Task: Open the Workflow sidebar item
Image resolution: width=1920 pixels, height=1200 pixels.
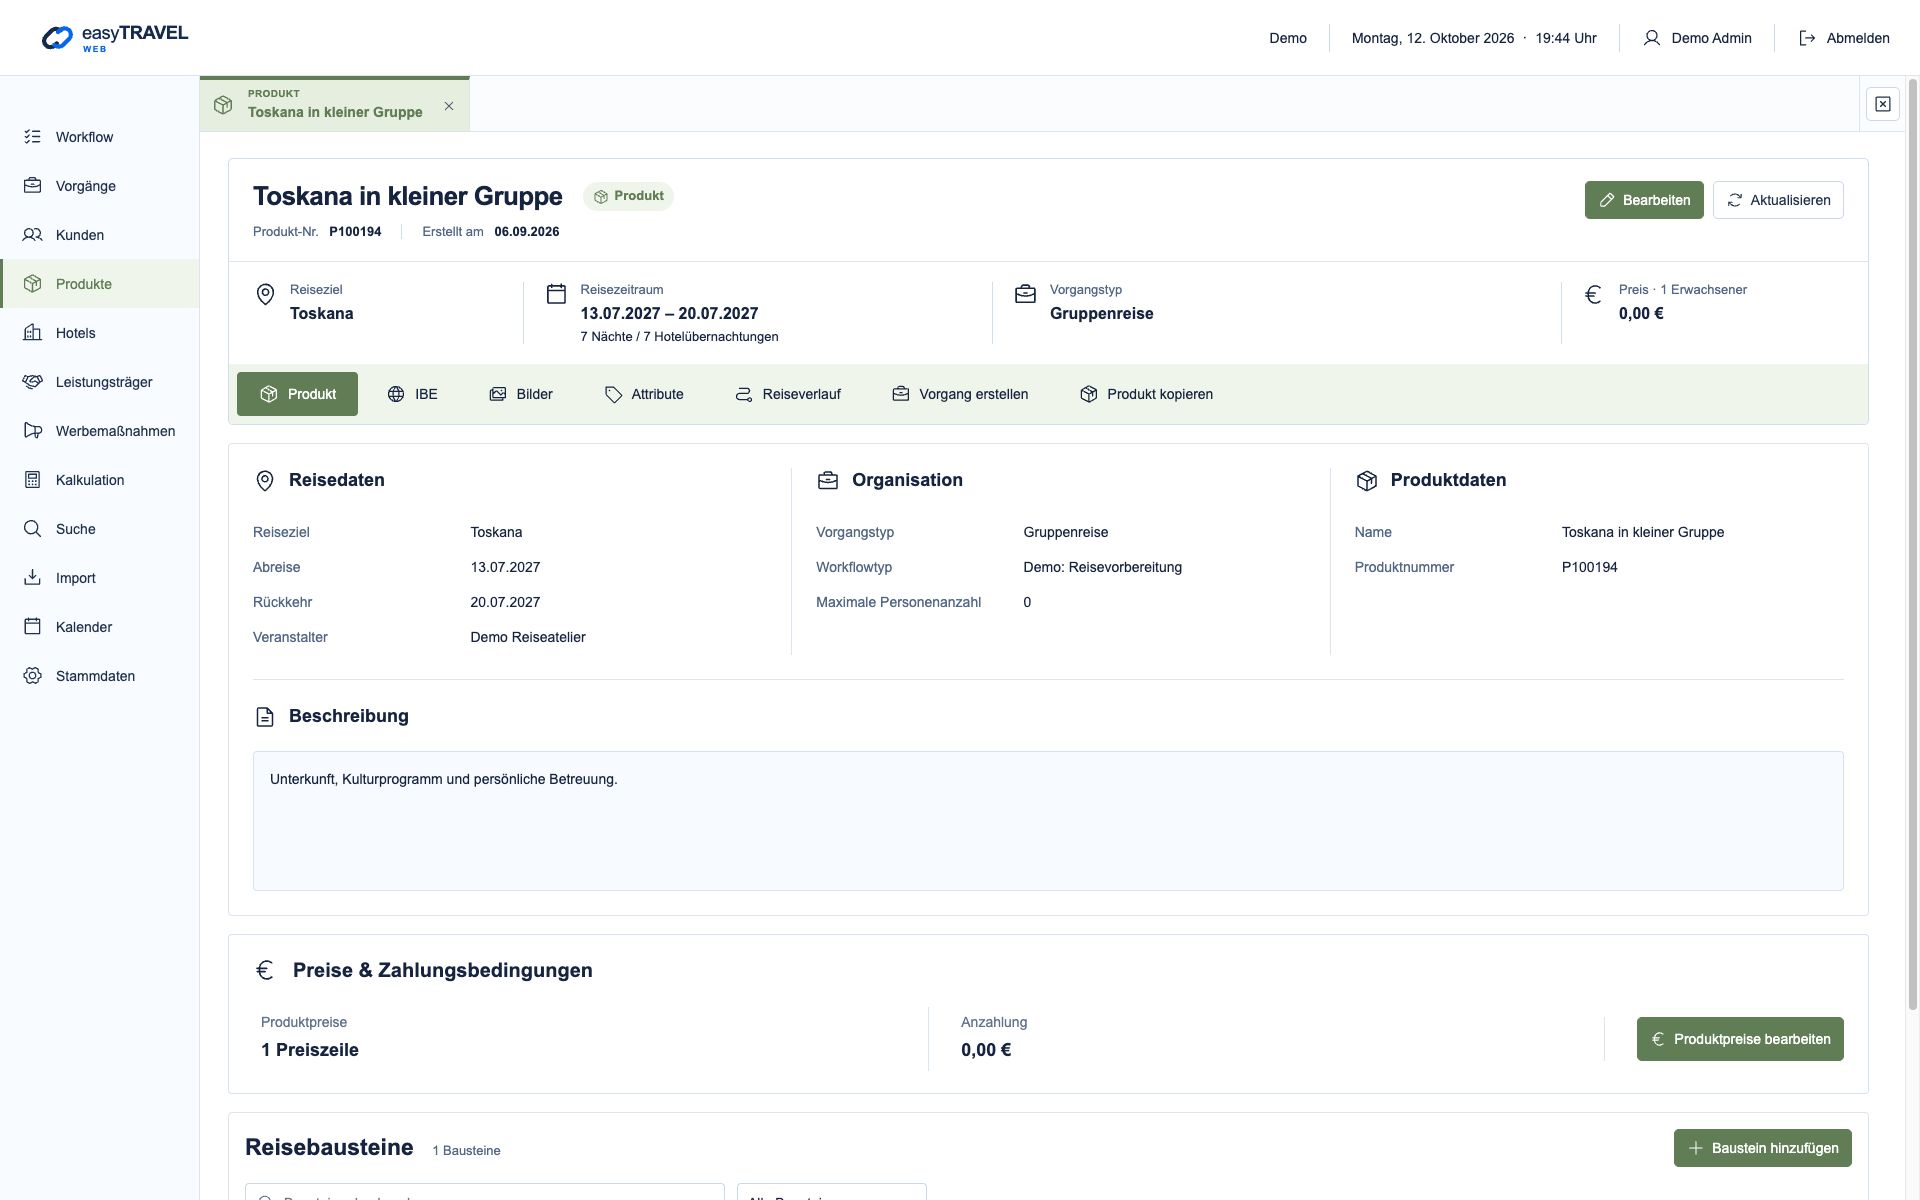Action: coord(99,137)
